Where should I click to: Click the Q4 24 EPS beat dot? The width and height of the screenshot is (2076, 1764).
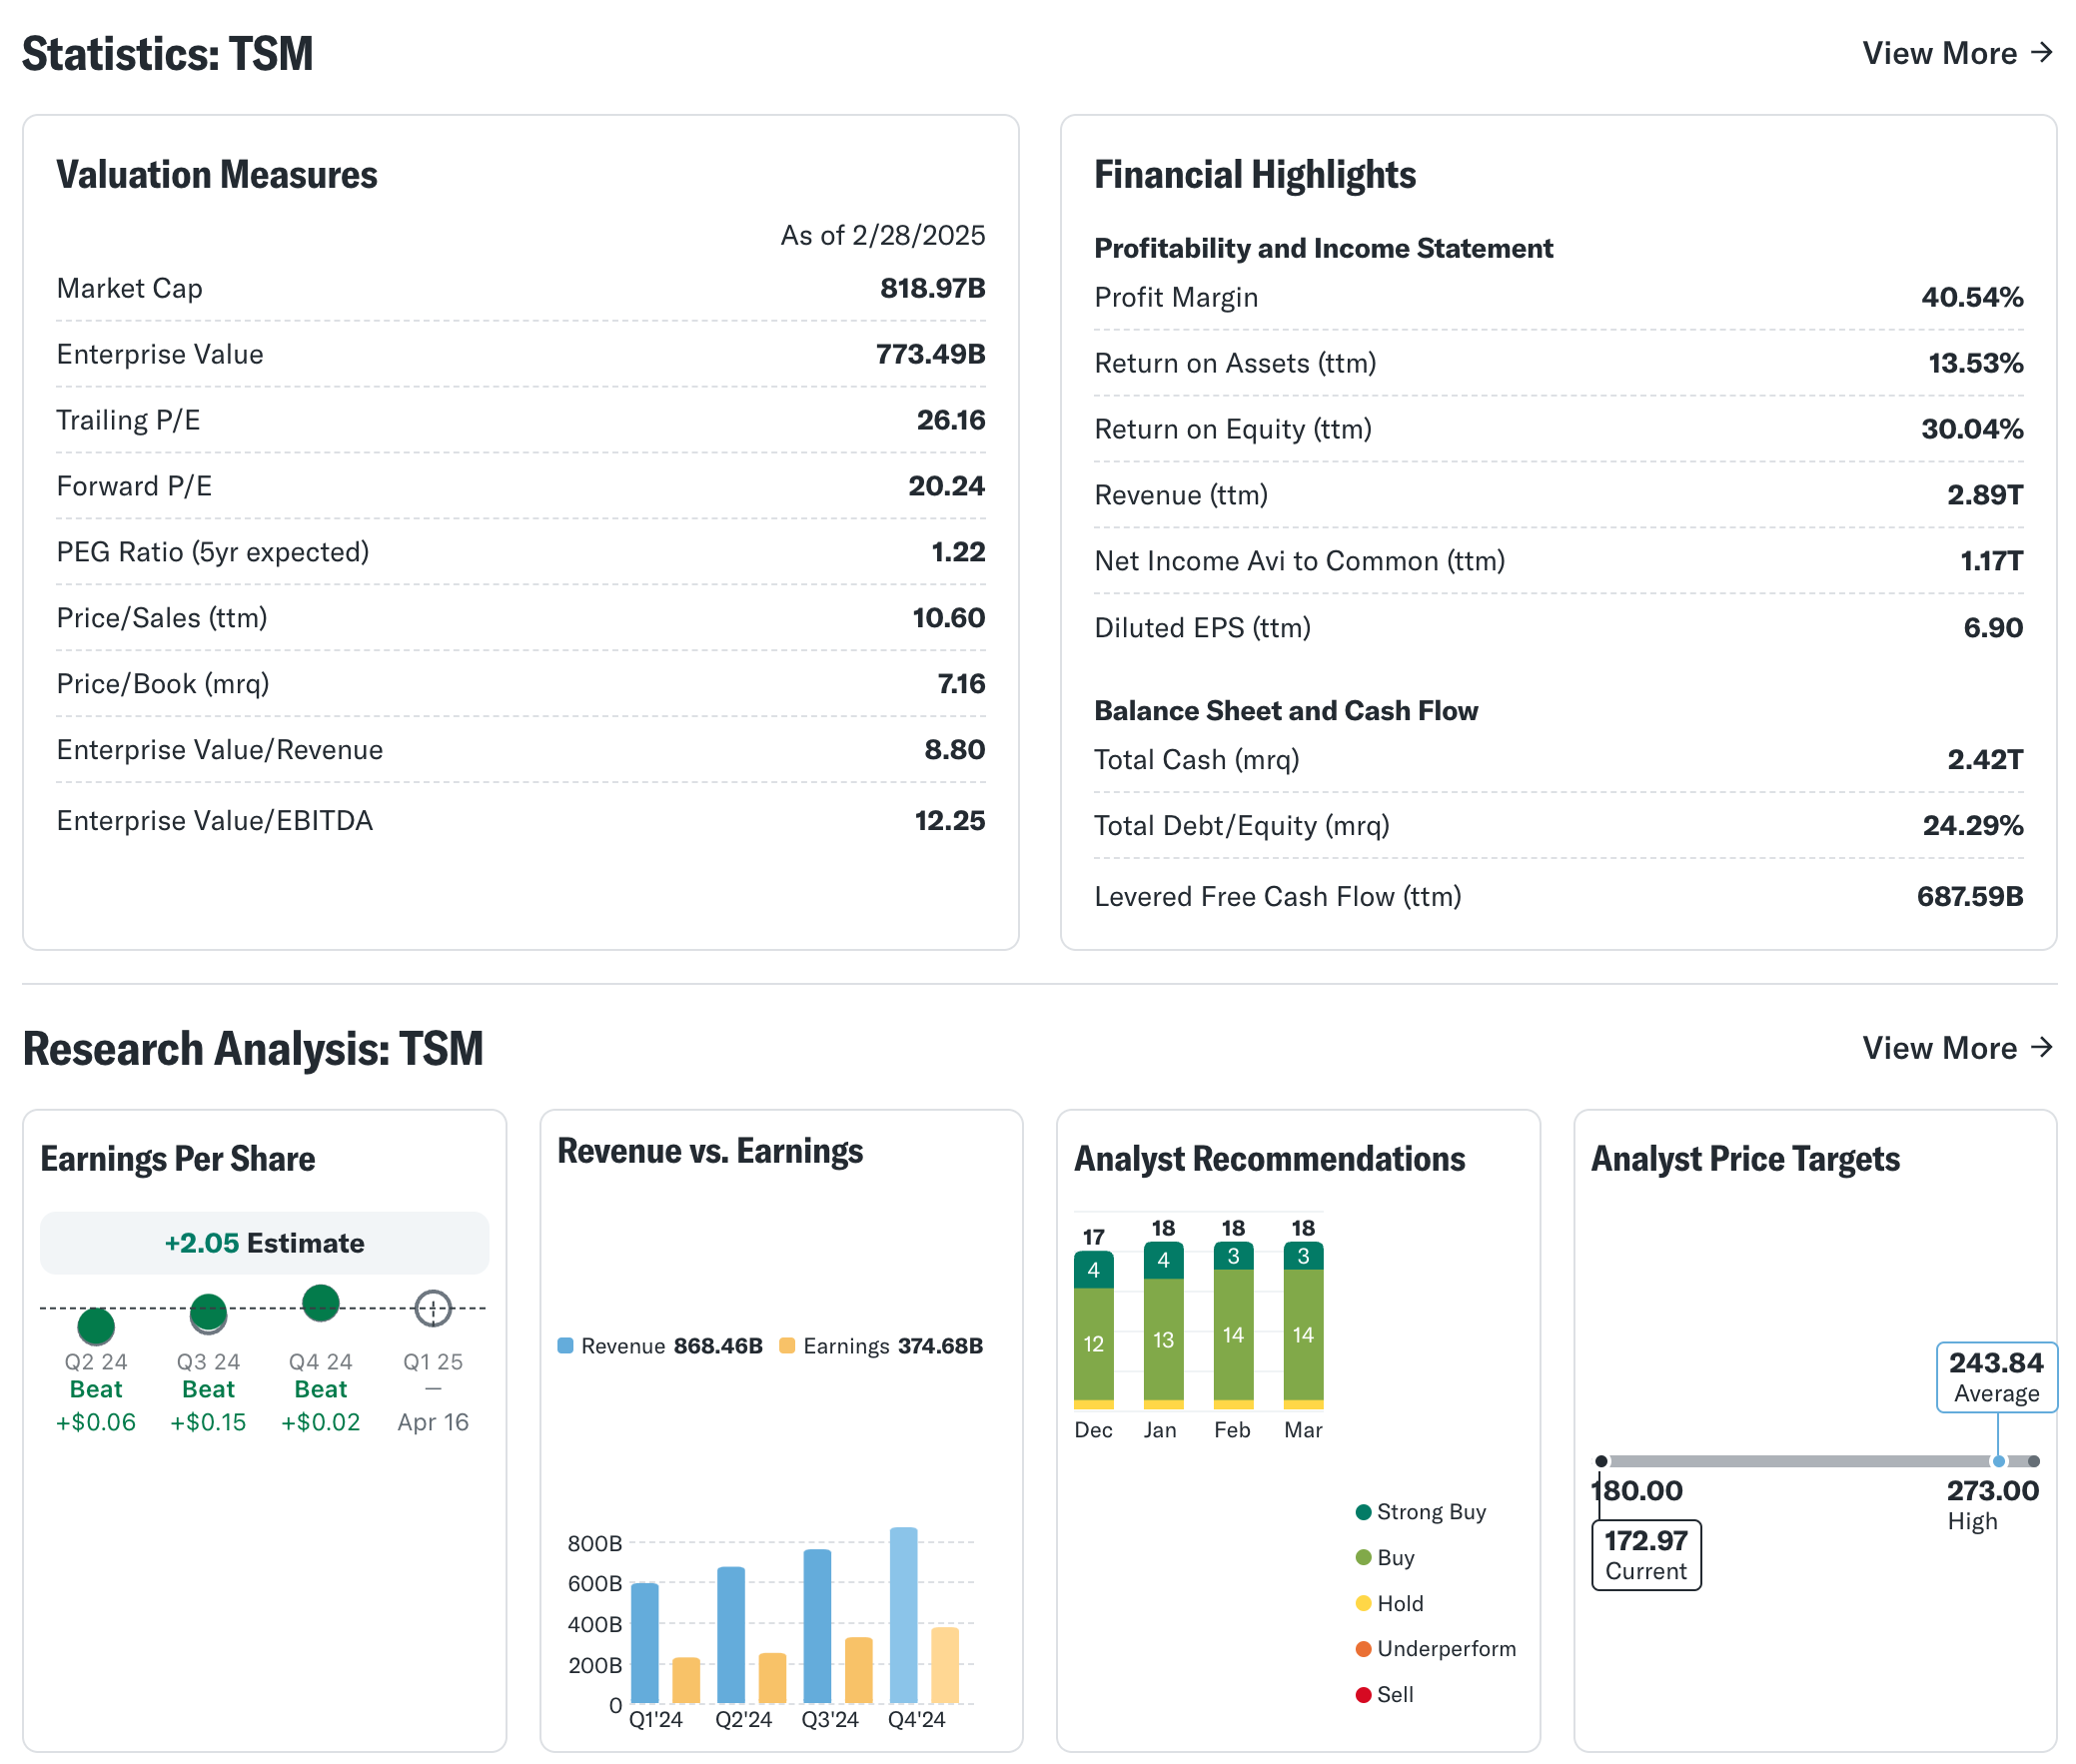(x=320, y=1302)
